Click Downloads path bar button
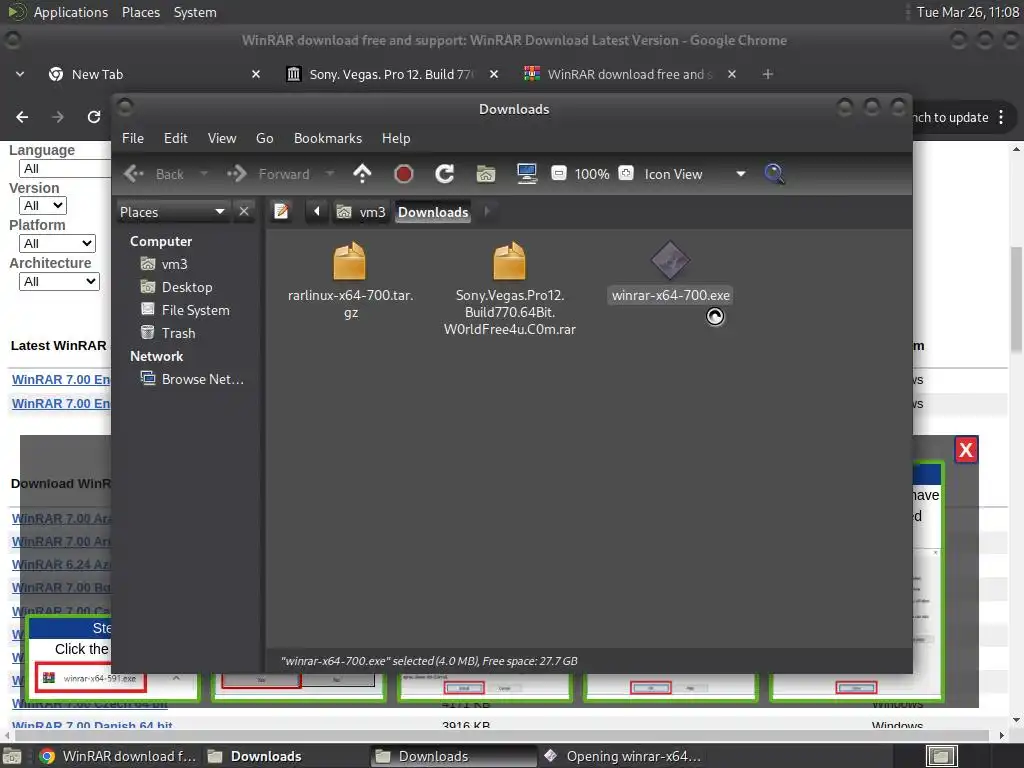Screen dimensions: 1024x768 pos(433,212)
